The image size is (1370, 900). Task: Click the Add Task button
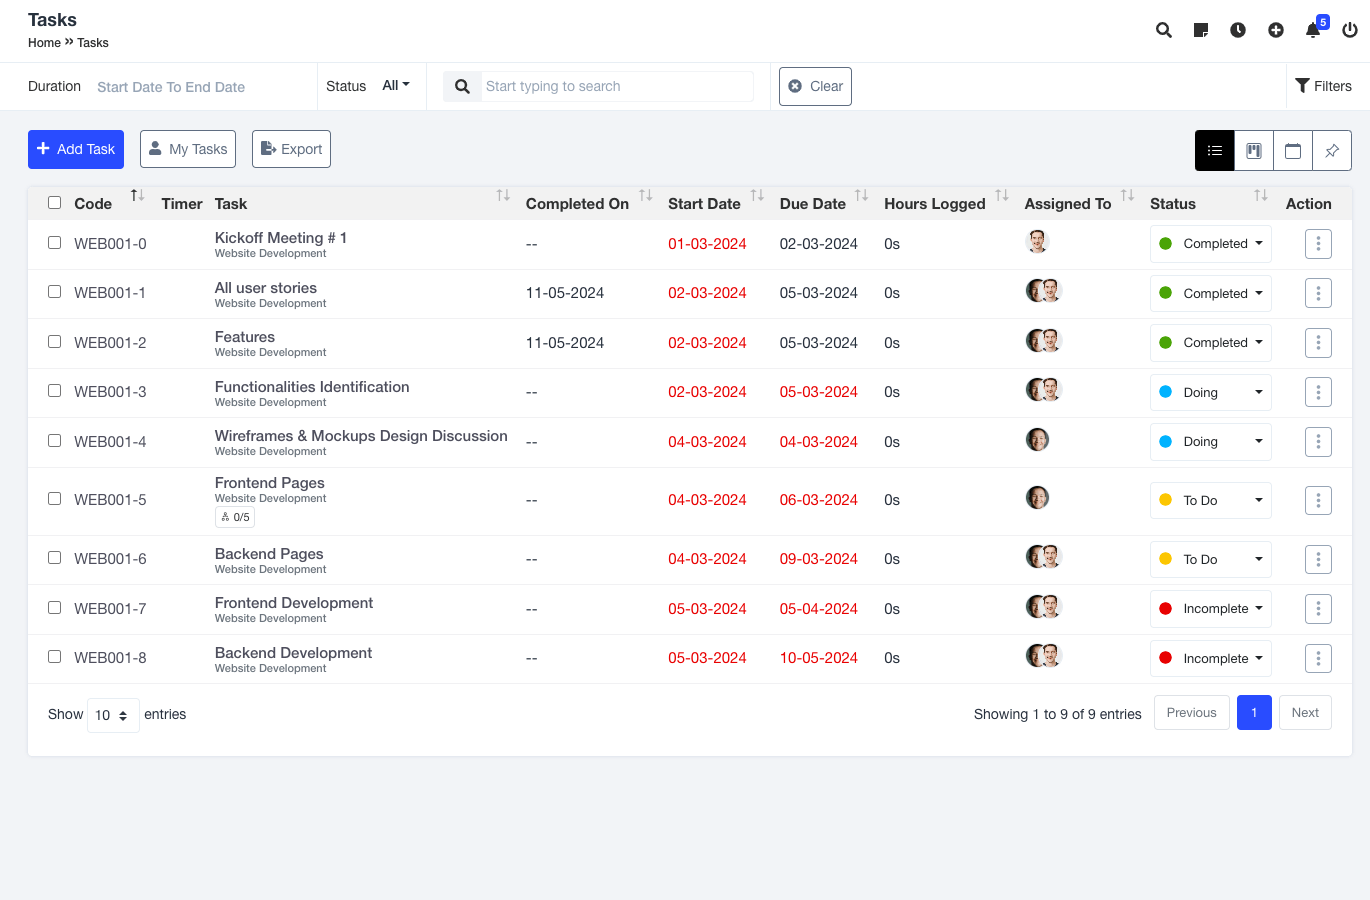click(x=76, y=149)
